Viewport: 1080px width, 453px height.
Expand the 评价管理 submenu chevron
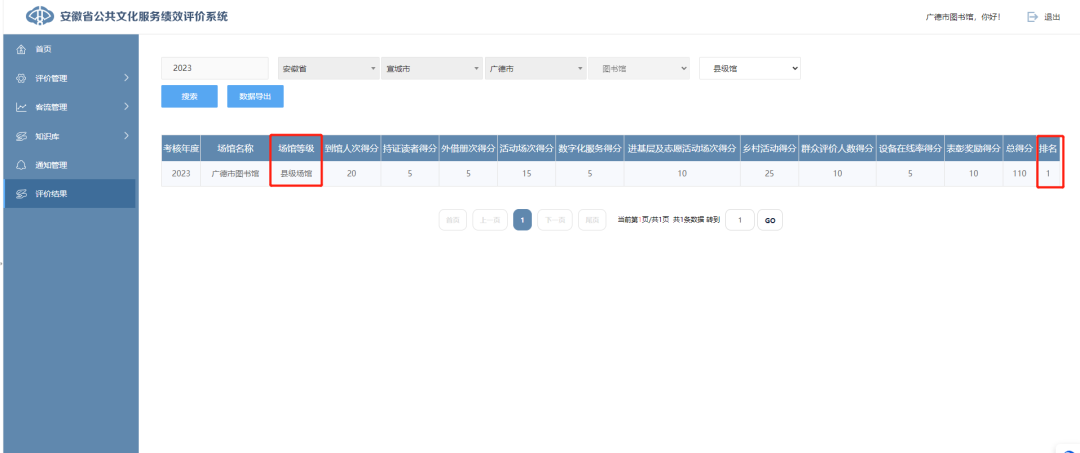[x=126, y=78]
